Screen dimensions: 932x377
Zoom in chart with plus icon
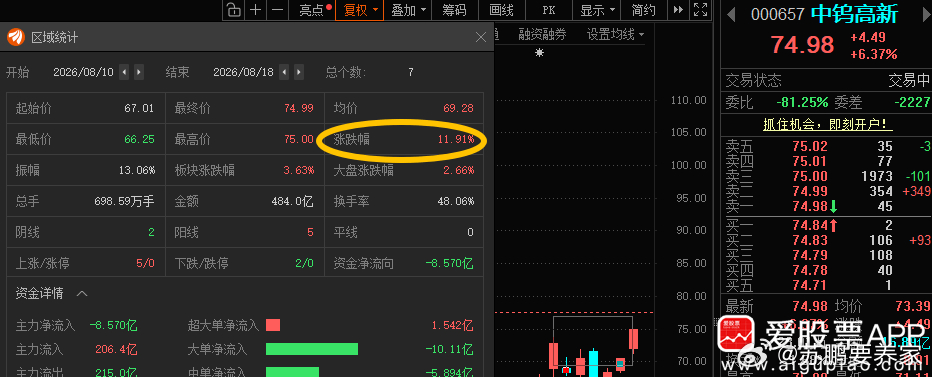tap(255, 10)
